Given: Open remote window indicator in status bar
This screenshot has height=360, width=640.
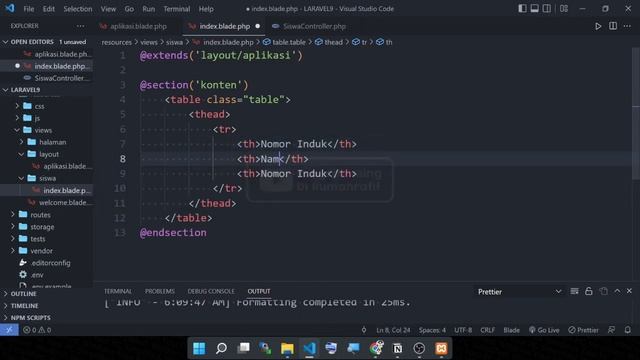Looking at the screenshot, I should [9, 330].
